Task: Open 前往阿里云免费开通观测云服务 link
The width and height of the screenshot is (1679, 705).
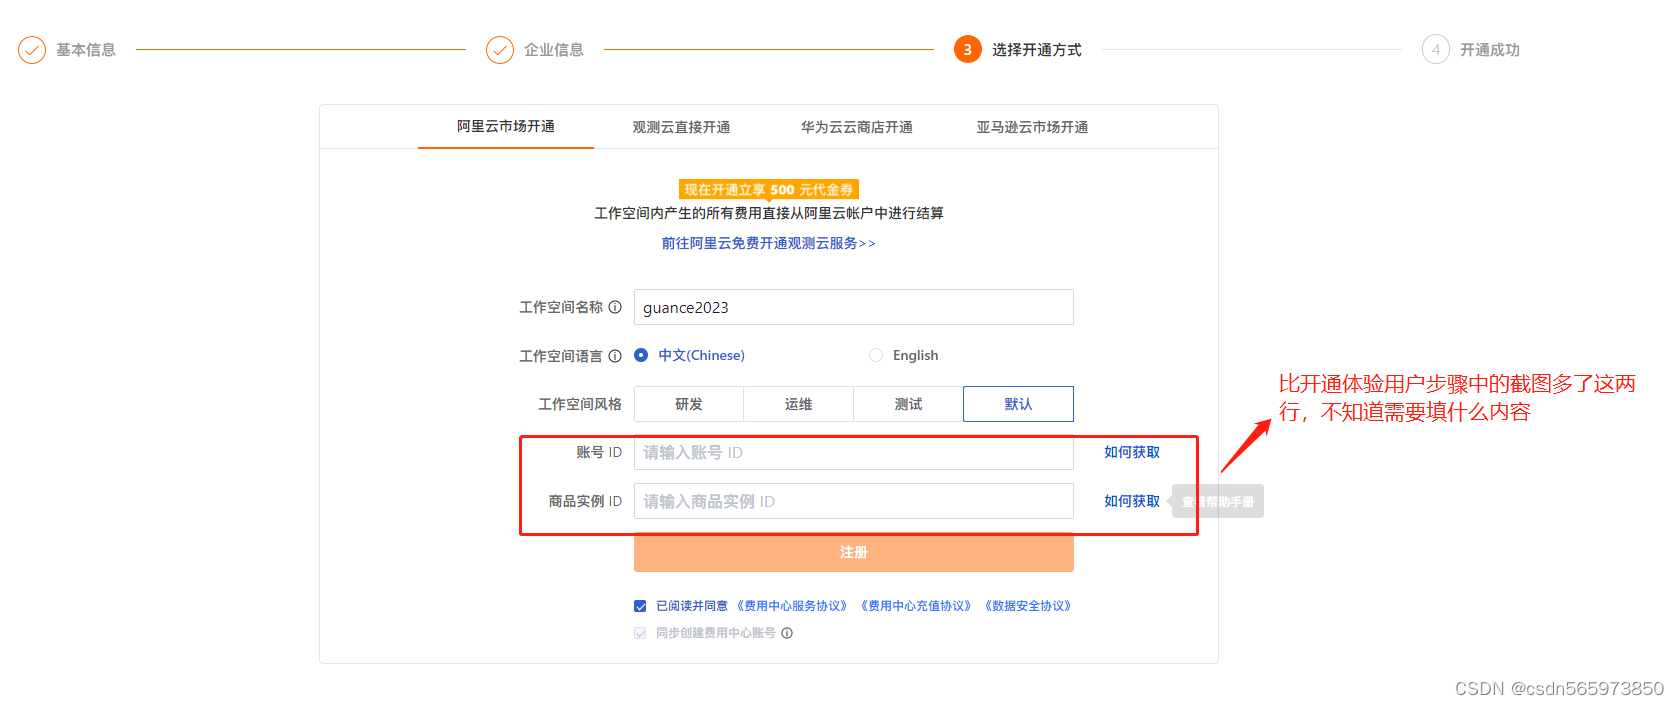Action: [x=768, y=243]
